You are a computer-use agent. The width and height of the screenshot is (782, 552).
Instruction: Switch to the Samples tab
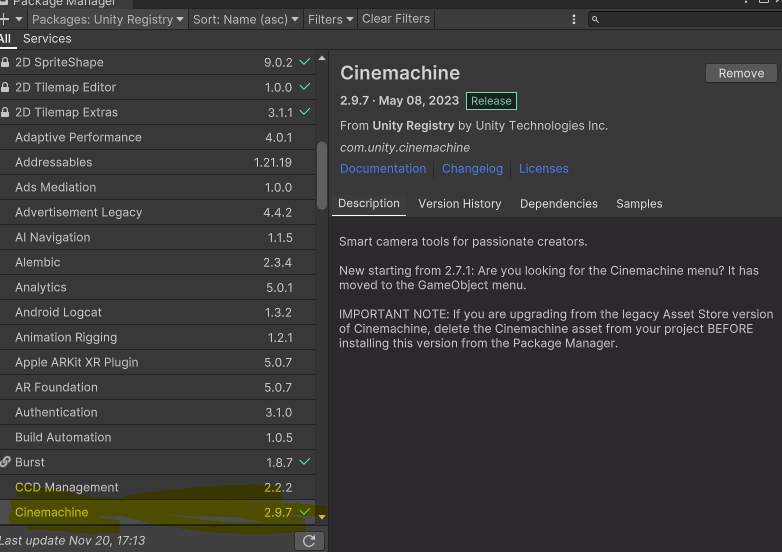pos(639,203)
